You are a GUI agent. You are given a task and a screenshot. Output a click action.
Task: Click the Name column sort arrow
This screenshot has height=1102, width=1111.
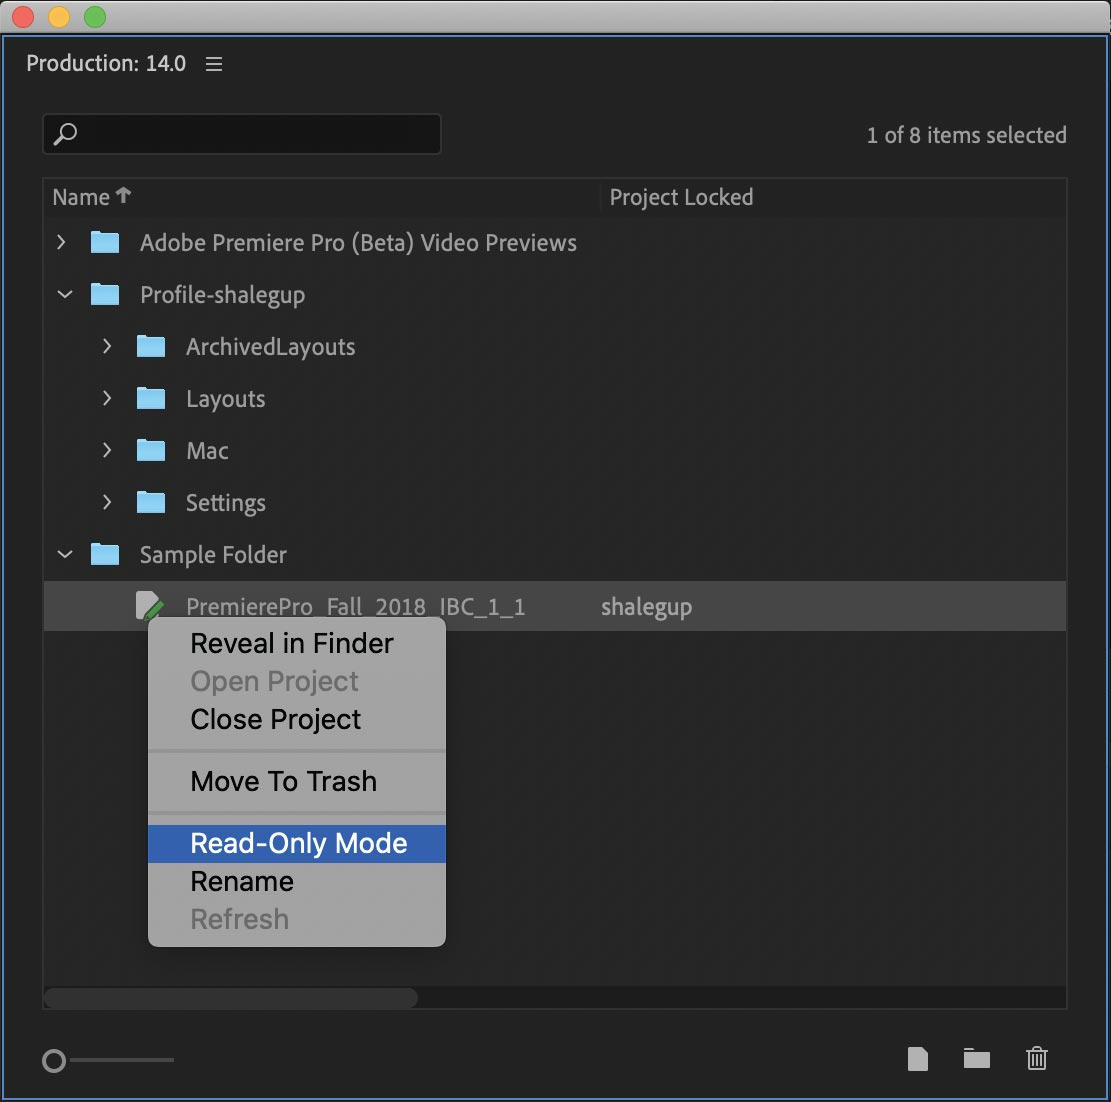coord(123,195)
